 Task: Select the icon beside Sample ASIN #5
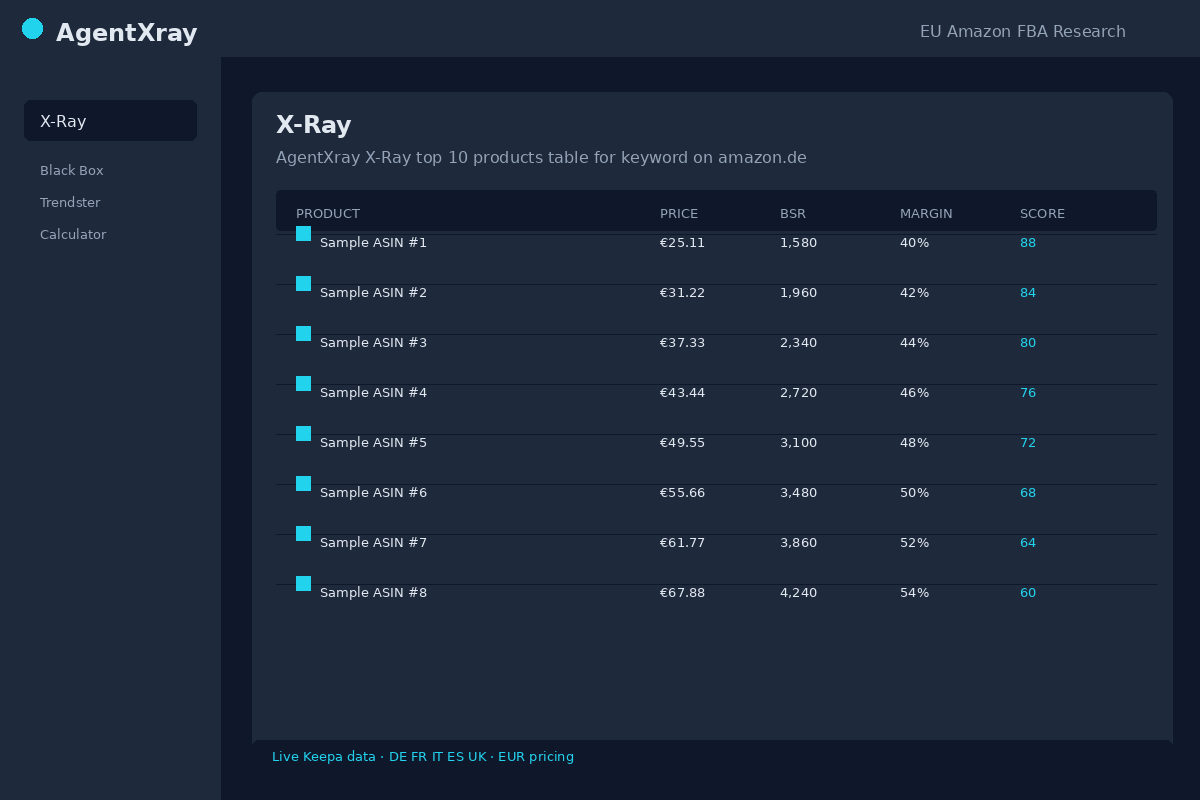tap(303, 434)
